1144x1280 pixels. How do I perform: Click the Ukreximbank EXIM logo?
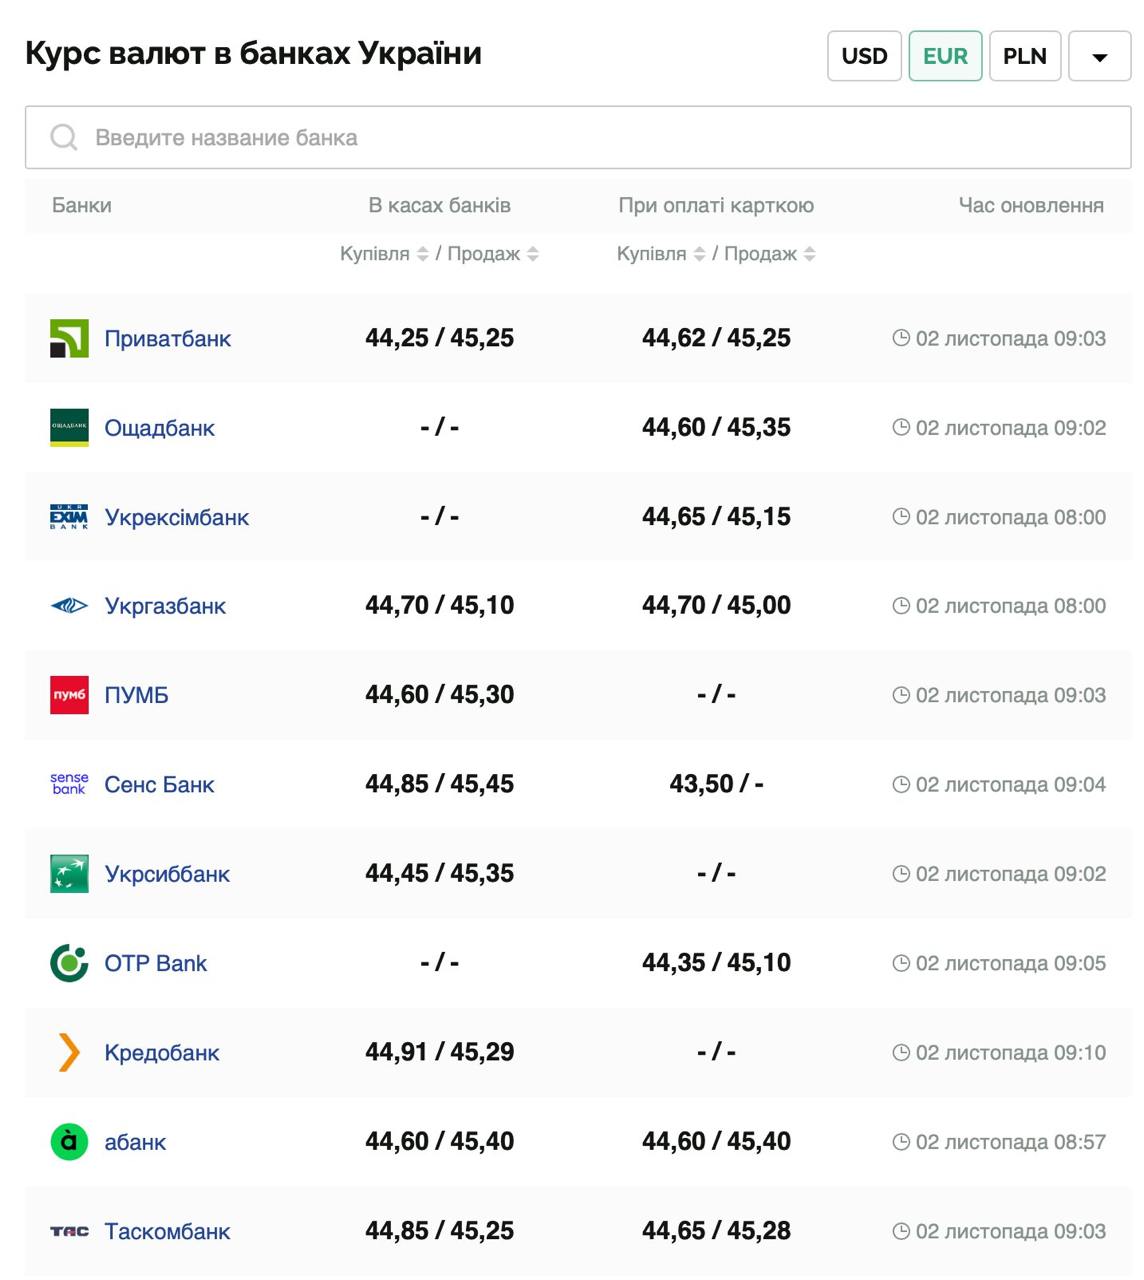coord(69,517)
